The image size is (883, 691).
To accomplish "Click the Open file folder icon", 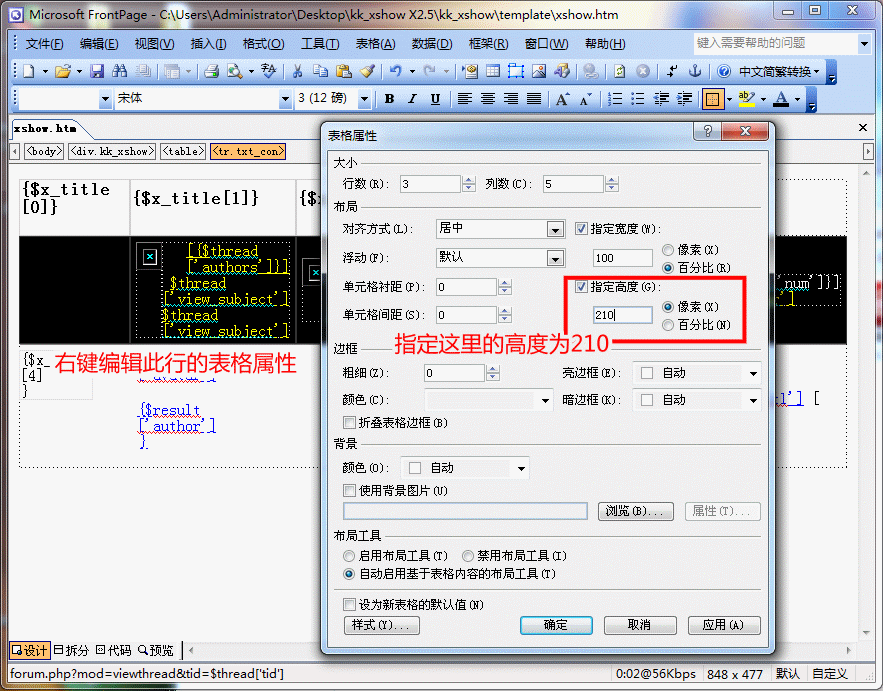I will tap(63, 71).
